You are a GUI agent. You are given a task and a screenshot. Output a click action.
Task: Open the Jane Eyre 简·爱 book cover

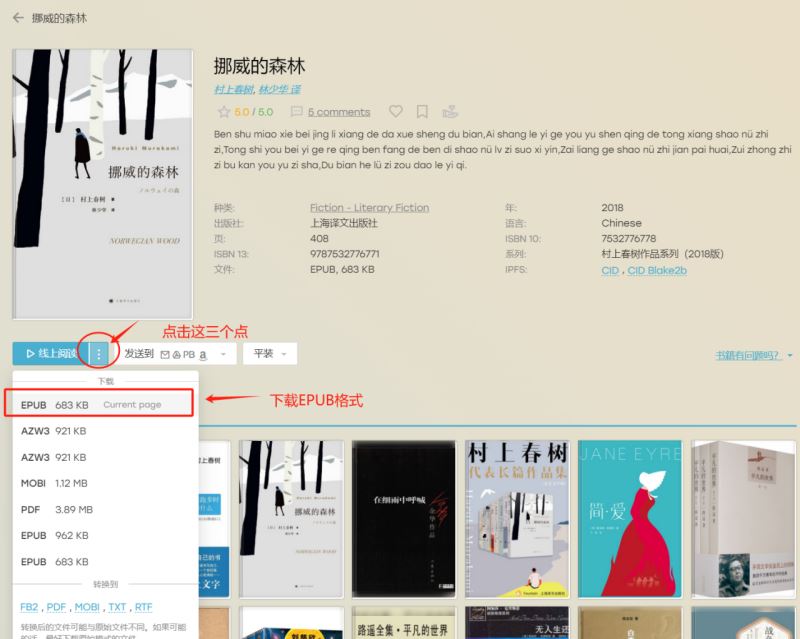[630, 519]
